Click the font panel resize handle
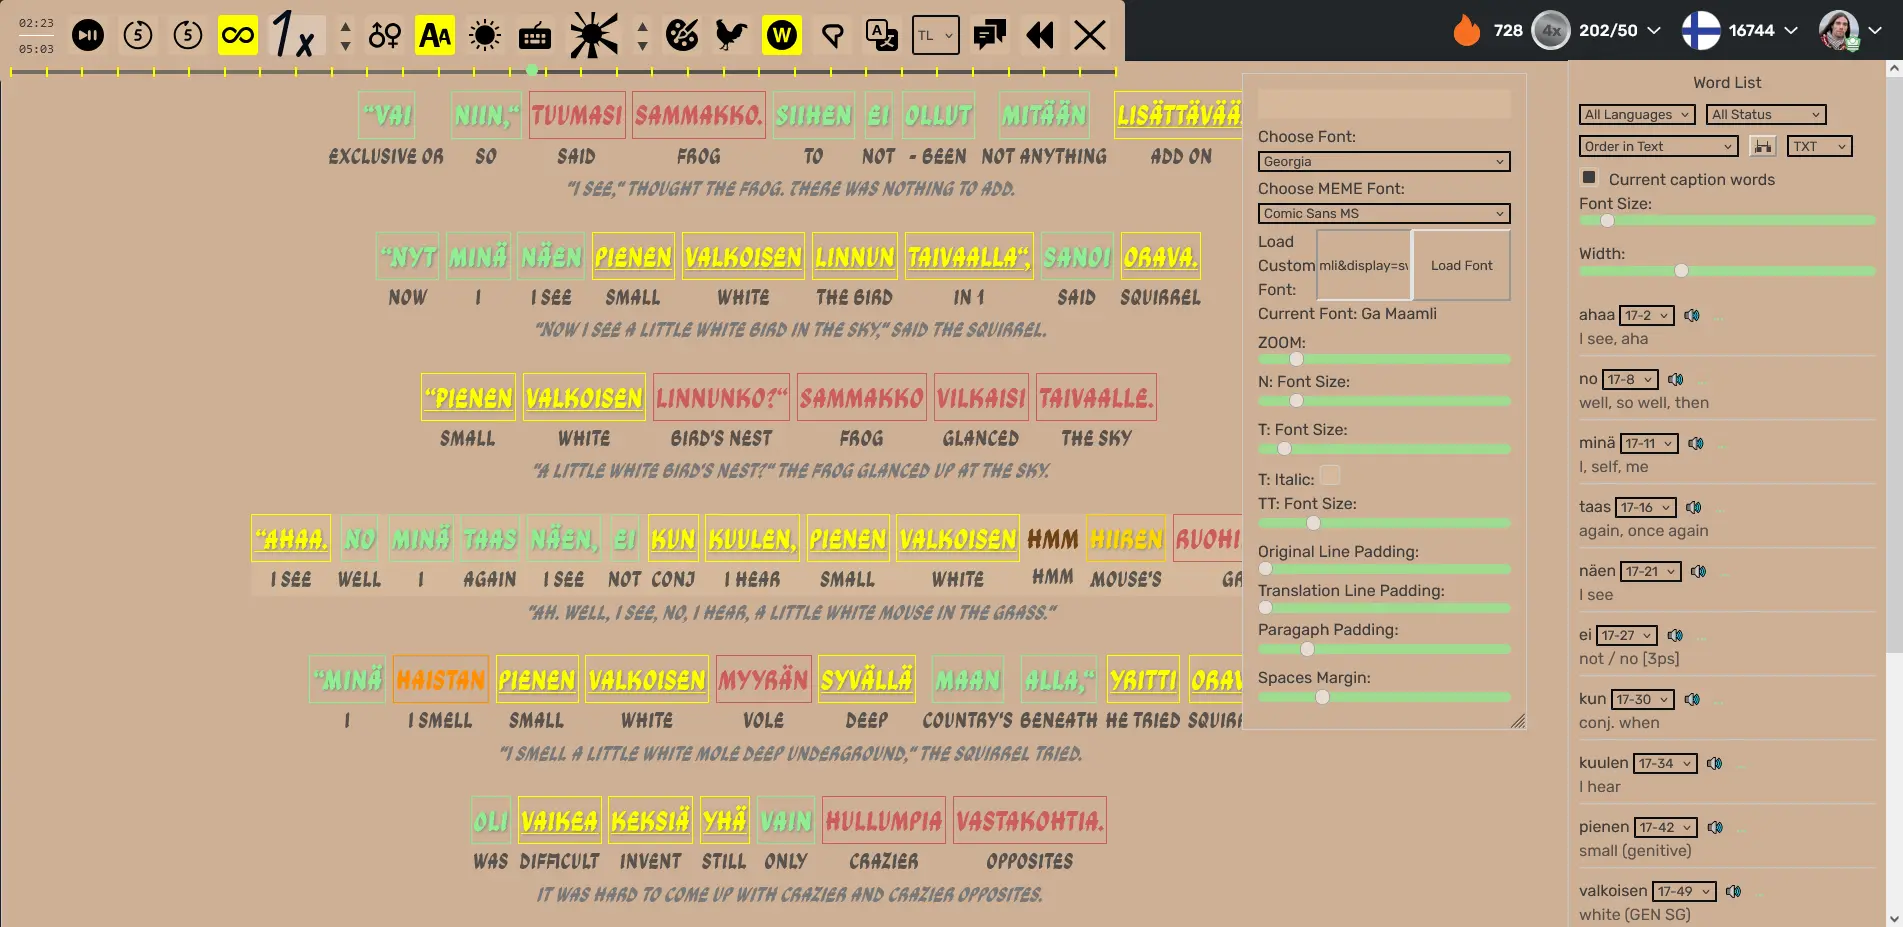 click(1518, 721)
